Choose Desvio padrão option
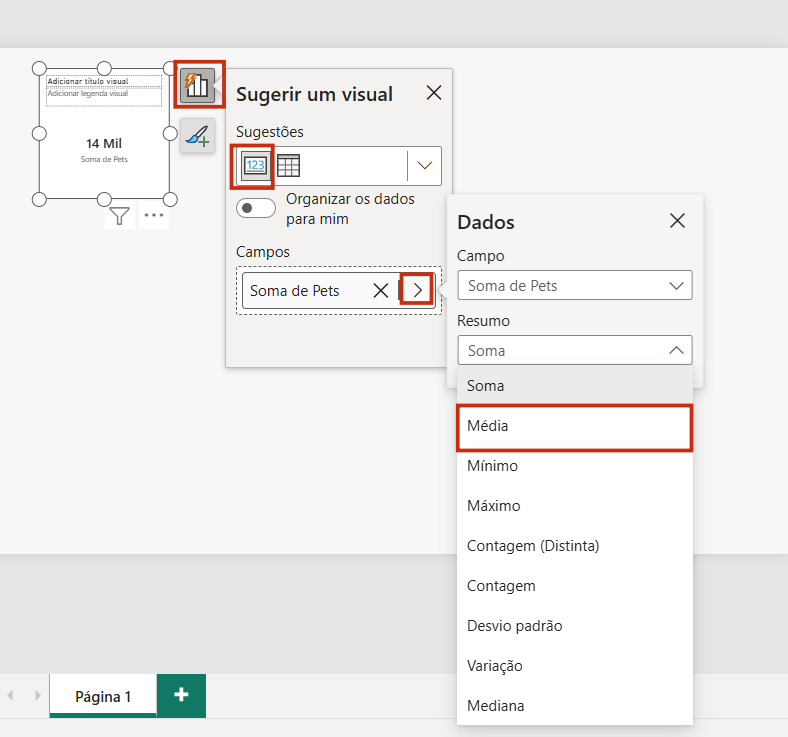The height and width of the screenshot is (737, 788). (574, 625)
